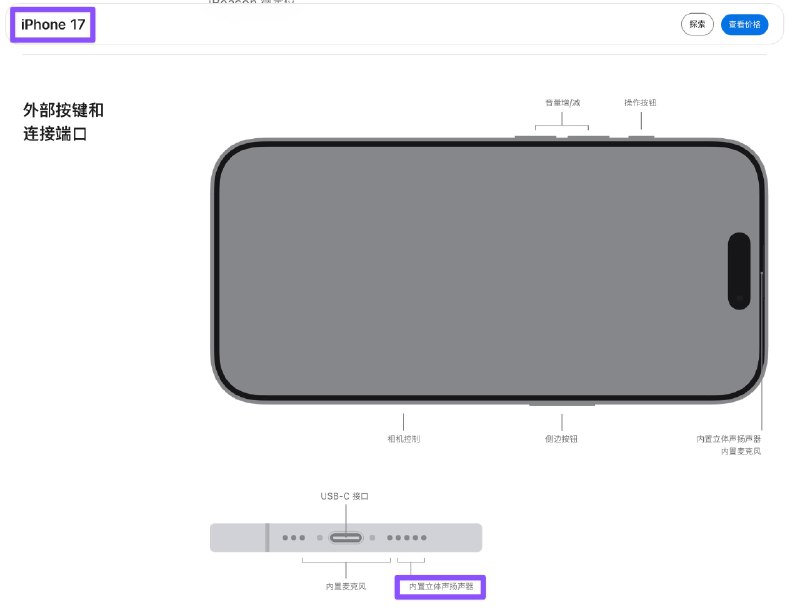The image size is (800, 615).
Task: Click the 内置立体声扬声器 speaker label beside phone
Action: click(x=731, y=437)
